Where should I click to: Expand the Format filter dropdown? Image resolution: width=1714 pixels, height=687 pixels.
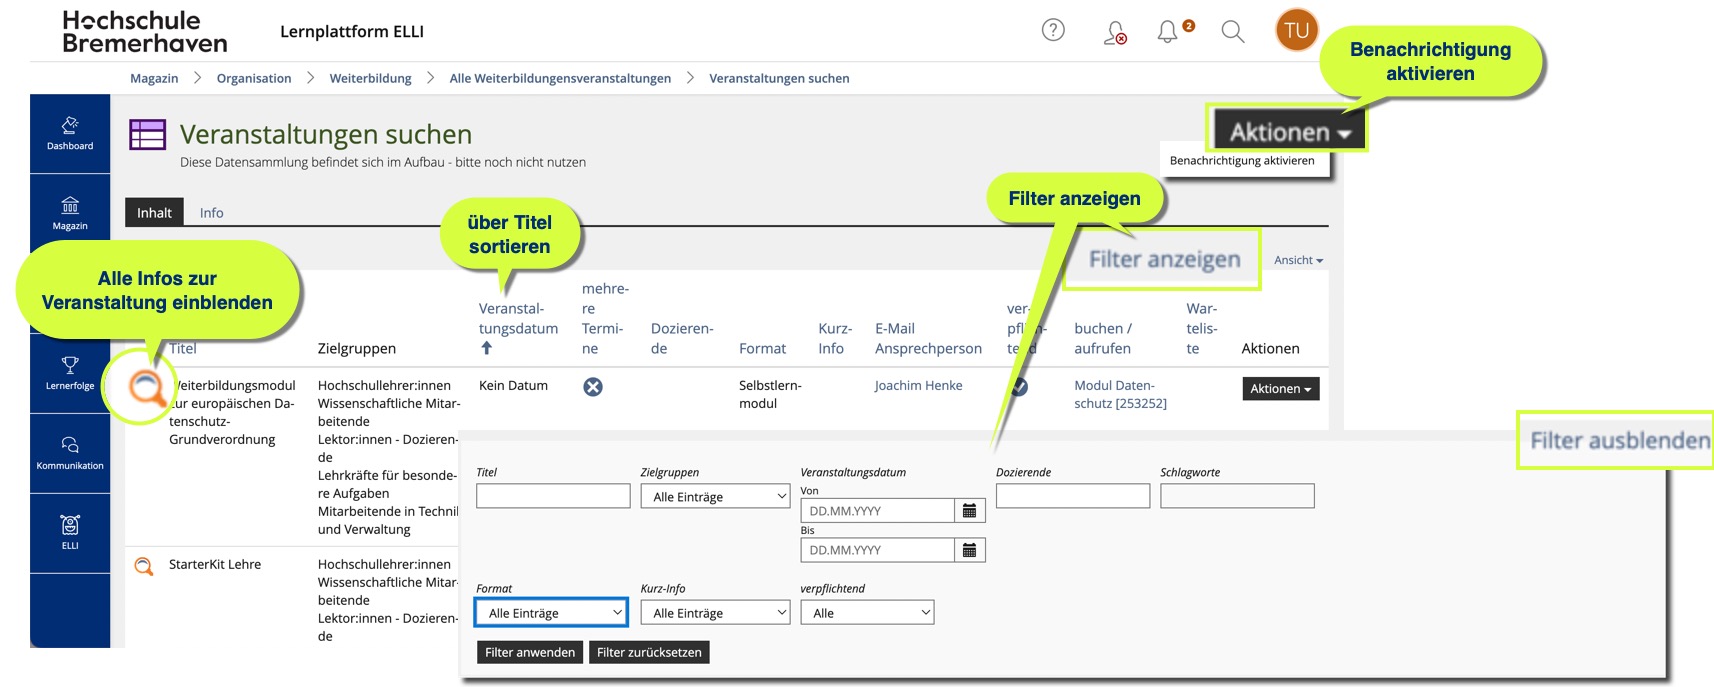point(552,613)
